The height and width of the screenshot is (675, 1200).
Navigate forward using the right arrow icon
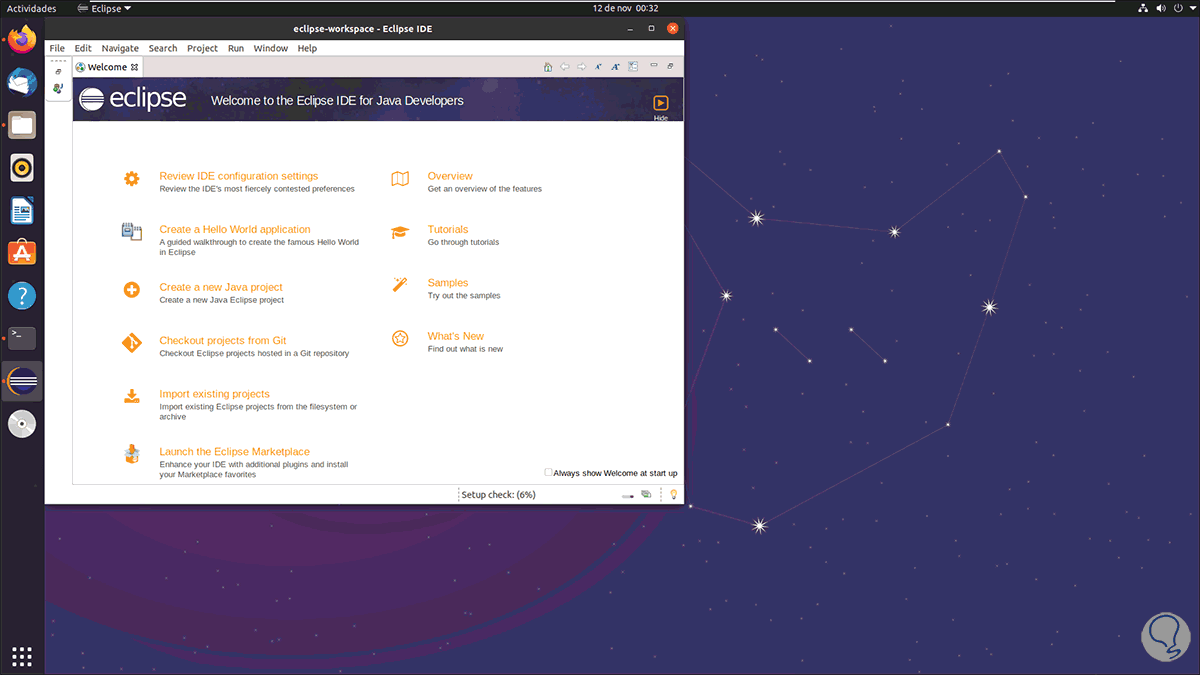582,67
